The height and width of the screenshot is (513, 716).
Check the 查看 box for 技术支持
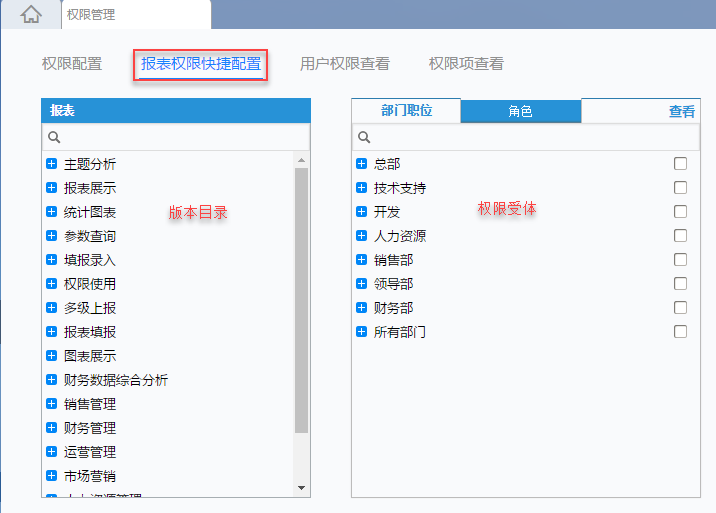pyautogui.click(x=680, y=188)
